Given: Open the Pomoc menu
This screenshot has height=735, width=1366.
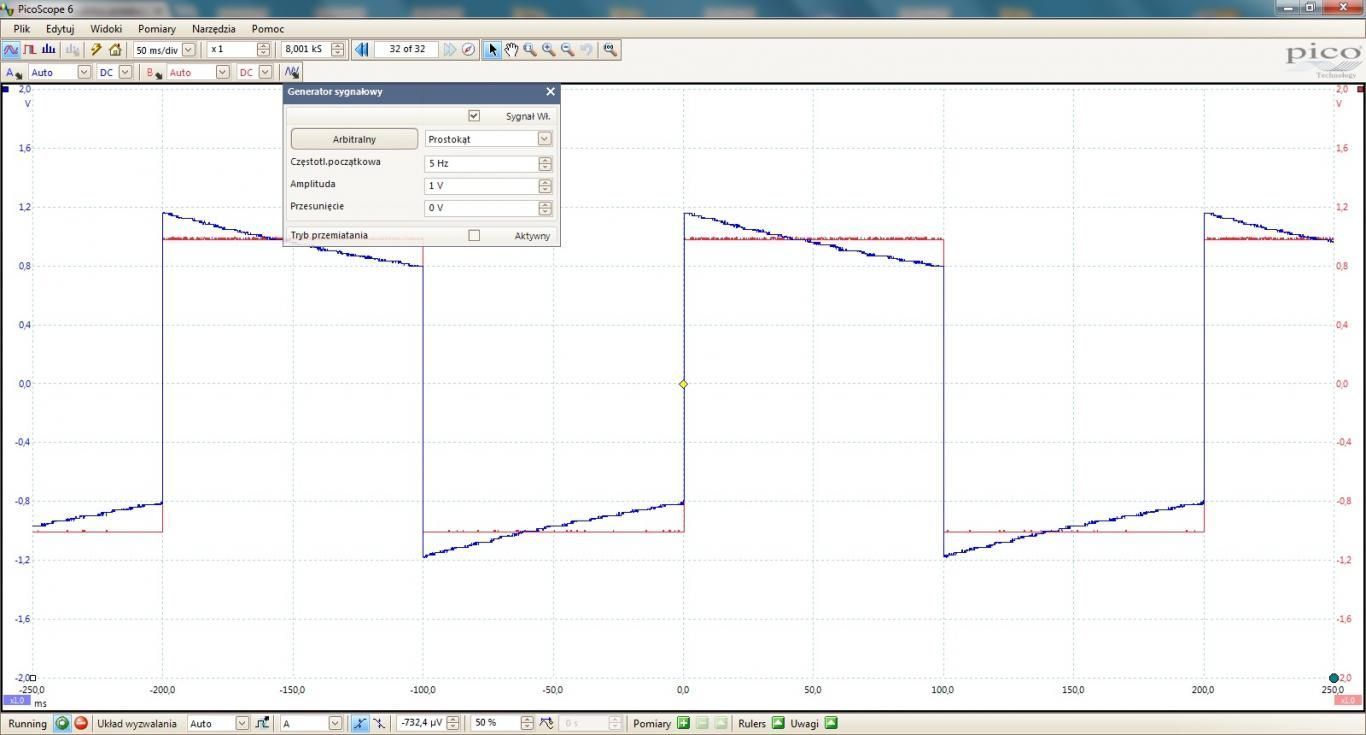Looking at the screenshot, I should point(268,29).
